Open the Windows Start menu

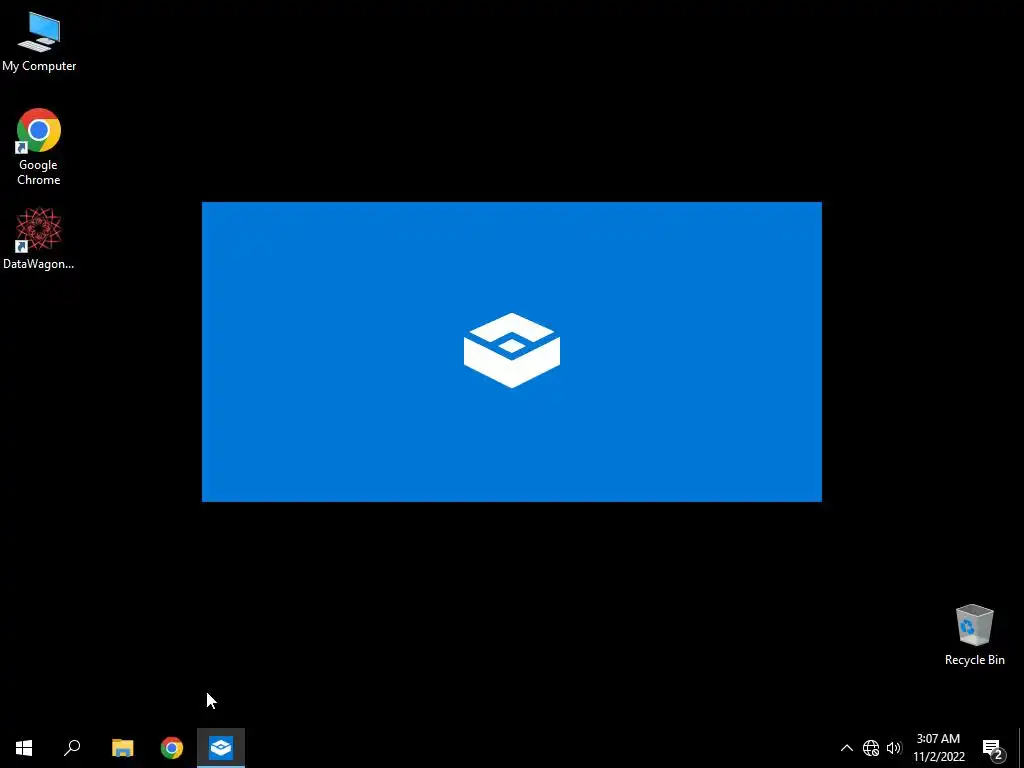(24, 748)
